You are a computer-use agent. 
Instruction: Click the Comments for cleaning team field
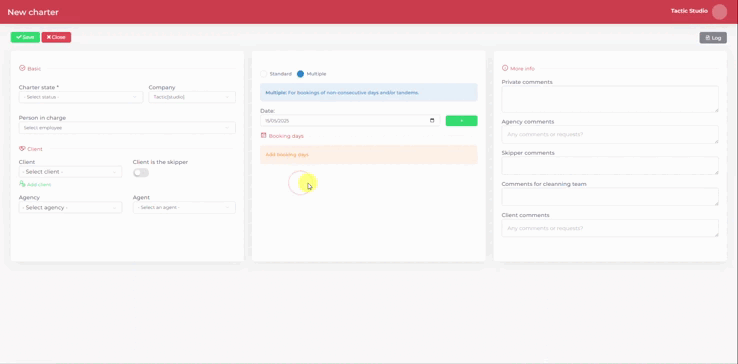pyautogui.click(x=610, y=197)
